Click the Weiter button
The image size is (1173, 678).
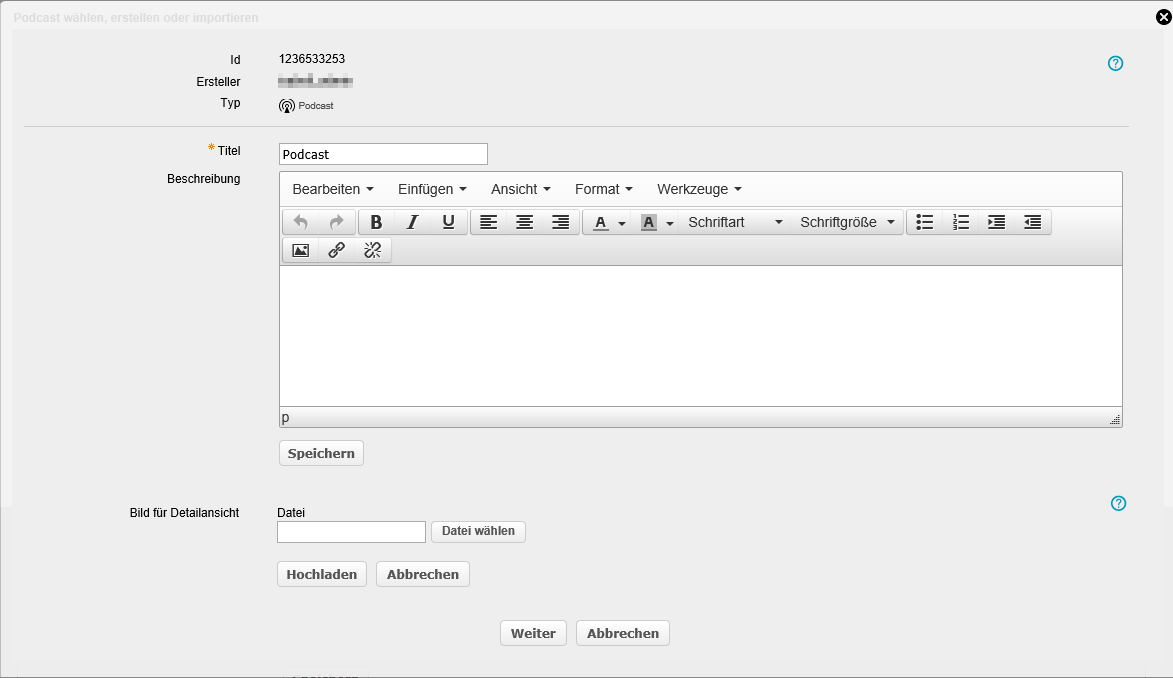coord(533,633)
